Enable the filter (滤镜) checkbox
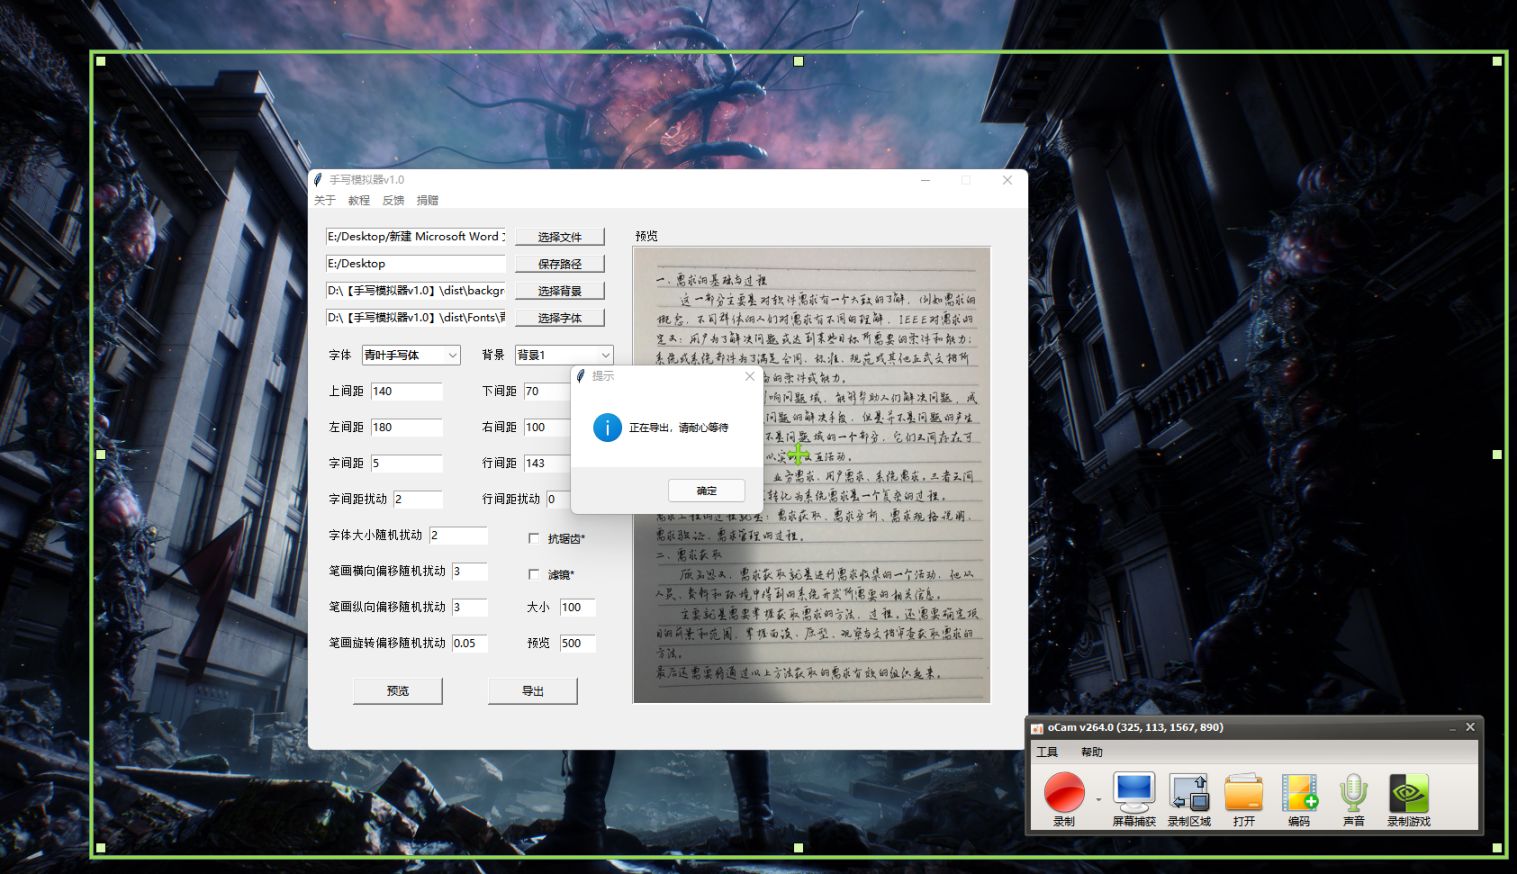The height and width of the screenshot is (874, 1517). [534, 575]
